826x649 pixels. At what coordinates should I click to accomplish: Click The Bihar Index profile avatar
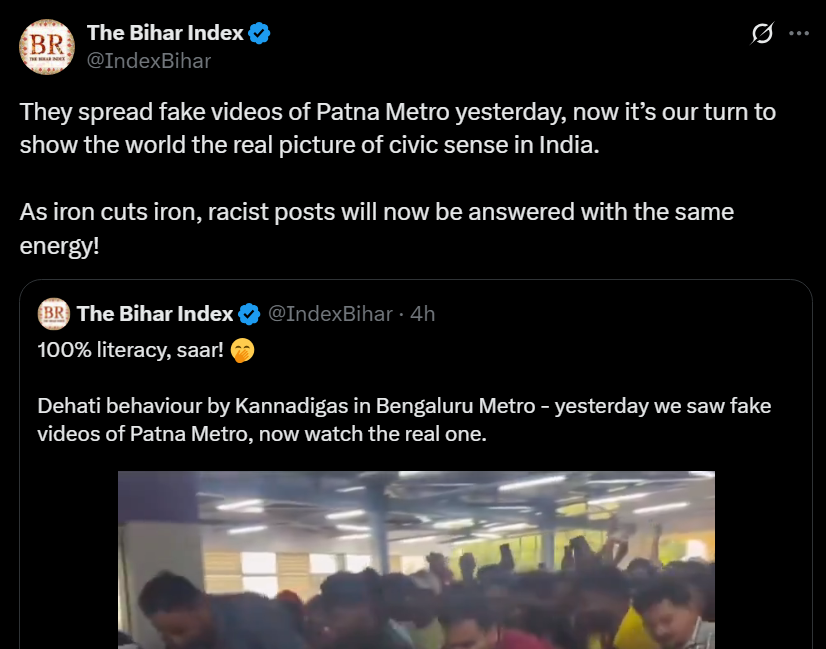[x=46, y=46]
